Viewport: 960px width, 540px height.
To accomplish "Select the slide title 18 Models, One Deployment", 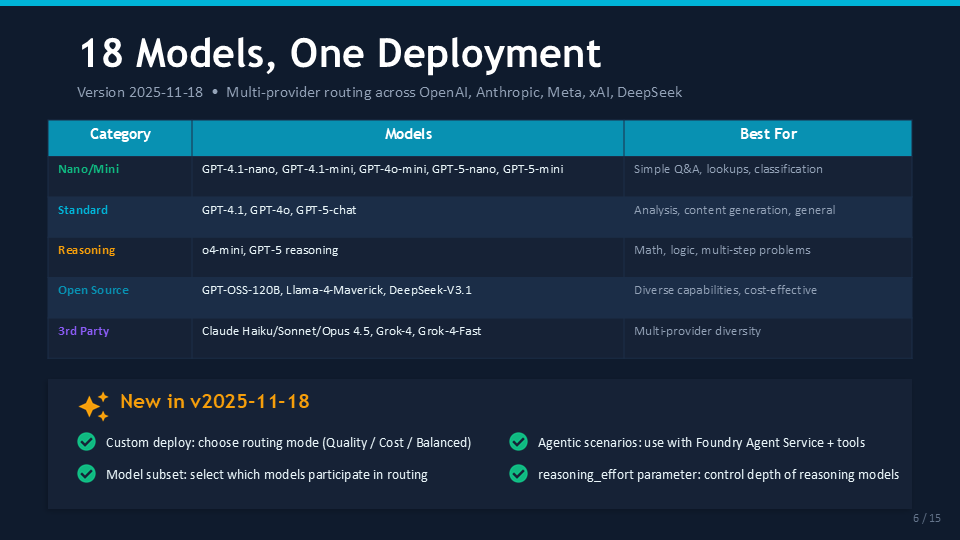I will coord(340,53).
